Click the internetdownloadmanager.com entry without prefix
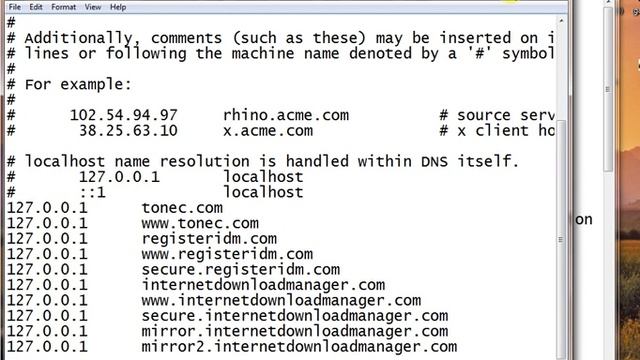Viewport: 640px width, 360px height. 263,285
